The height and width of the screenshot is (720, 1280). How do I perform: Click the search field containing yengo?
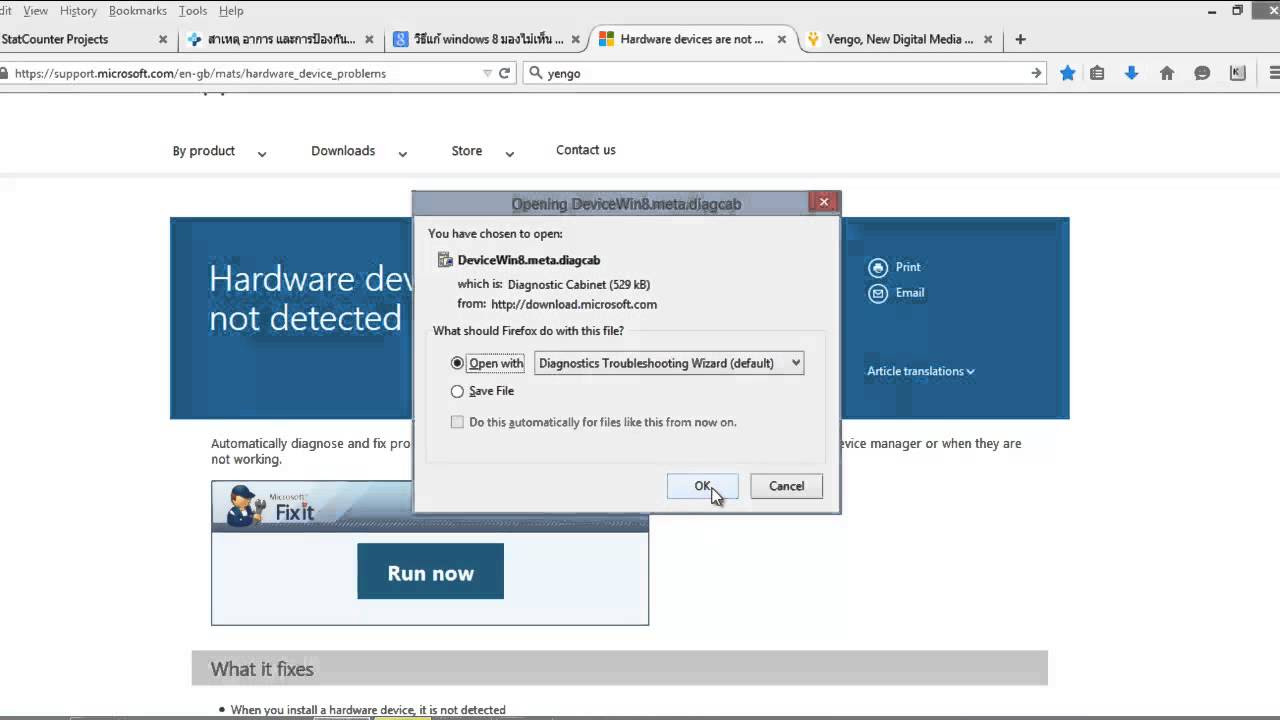785,73
